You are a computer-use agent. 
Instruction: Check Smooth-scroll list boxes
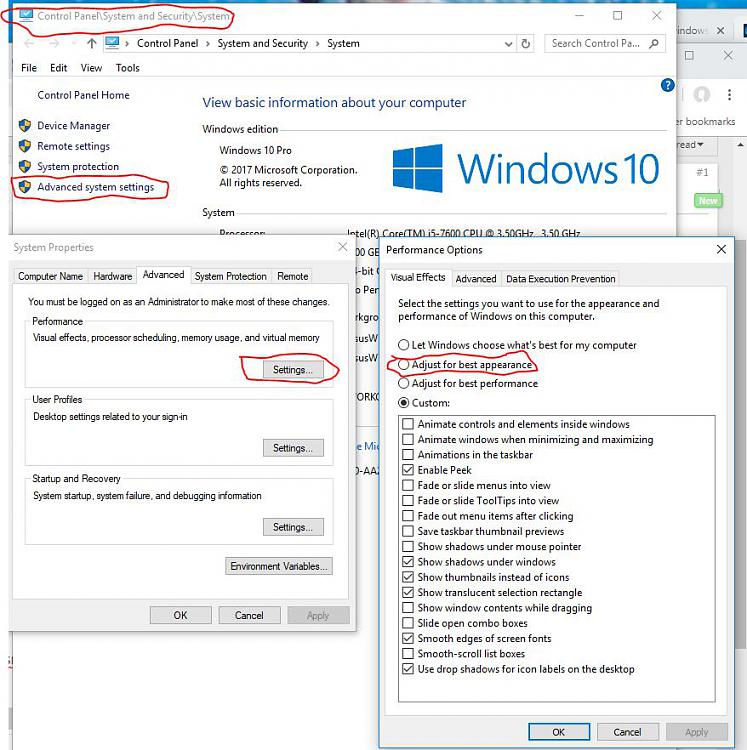(x=408, y=653)
